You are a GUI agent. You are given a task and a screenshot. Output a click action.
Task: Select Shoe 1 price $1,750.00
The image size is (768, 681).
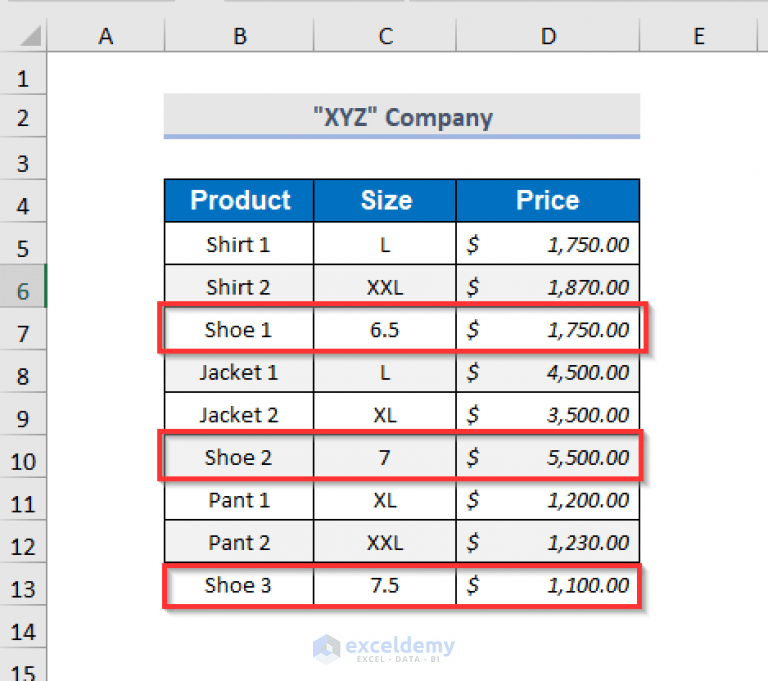tap(548, 329)
